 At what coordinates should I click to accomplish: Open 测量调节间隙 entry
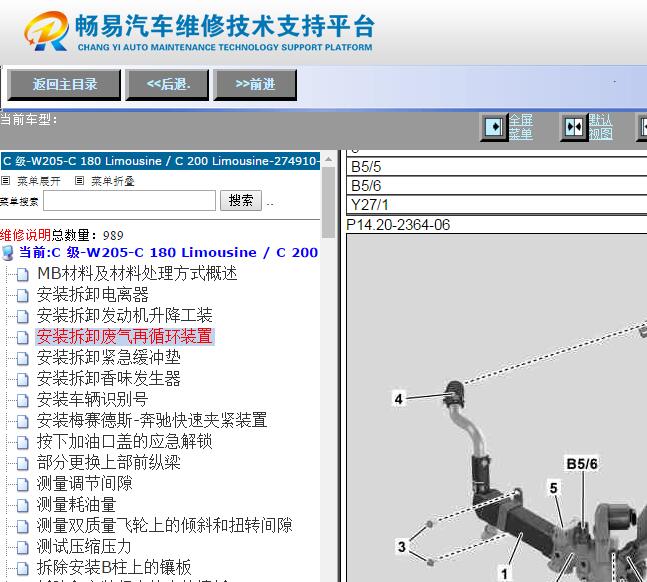(85, 483)
